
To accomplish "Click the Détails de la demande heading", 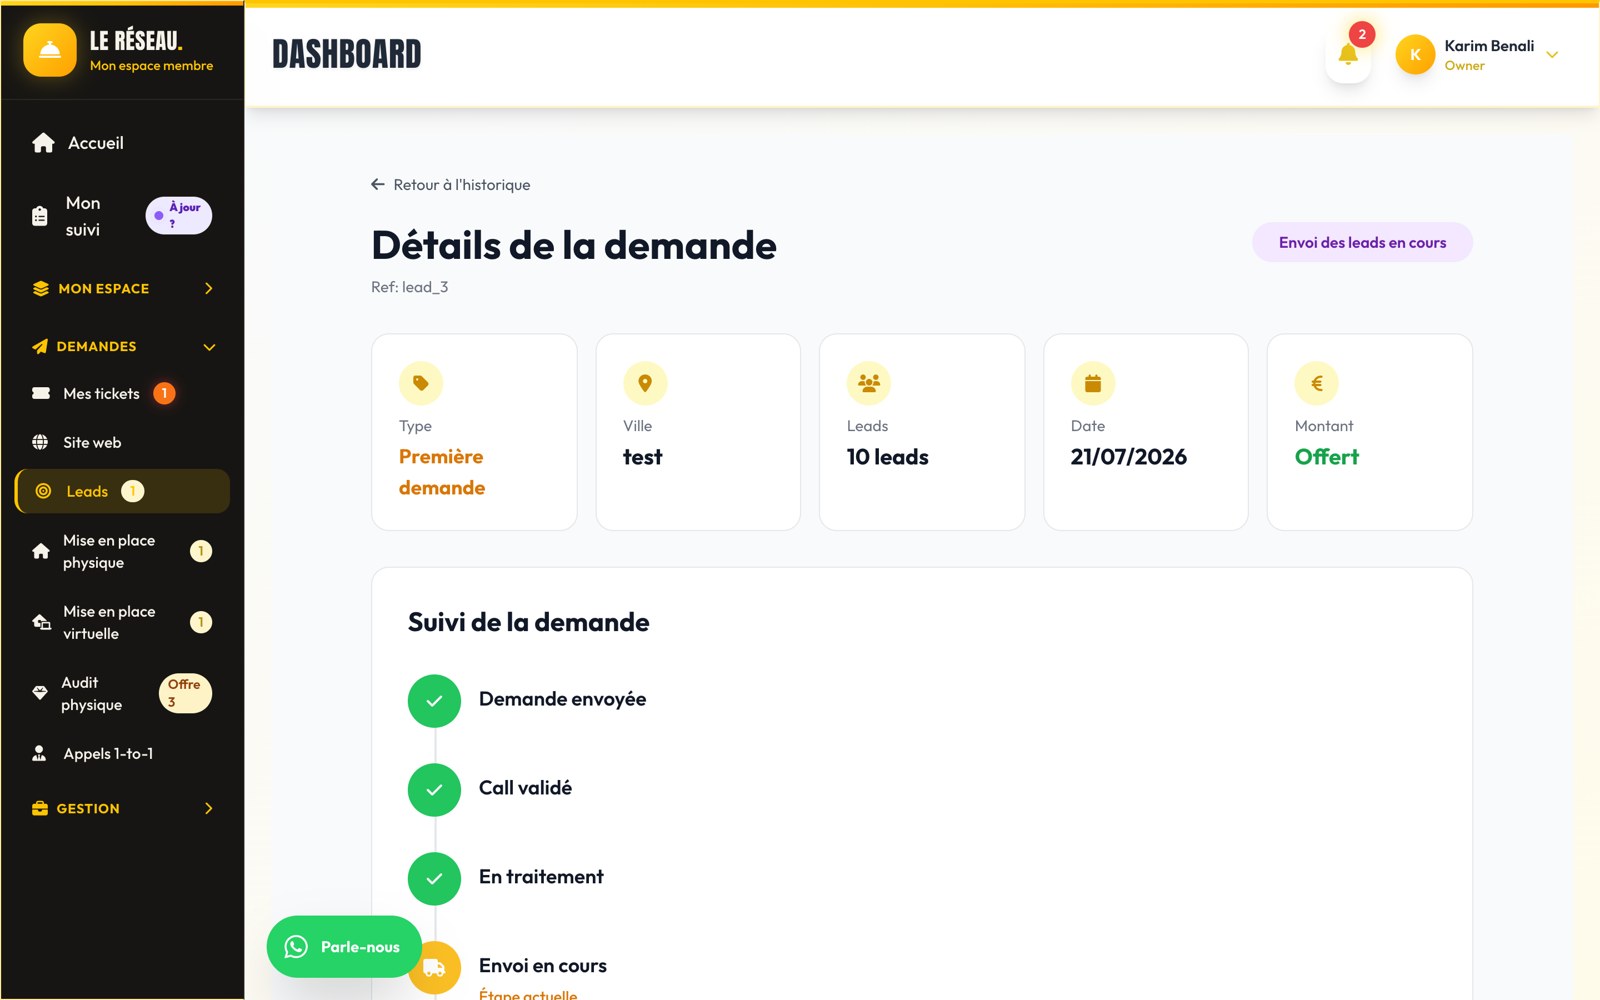I will (574, 245).
